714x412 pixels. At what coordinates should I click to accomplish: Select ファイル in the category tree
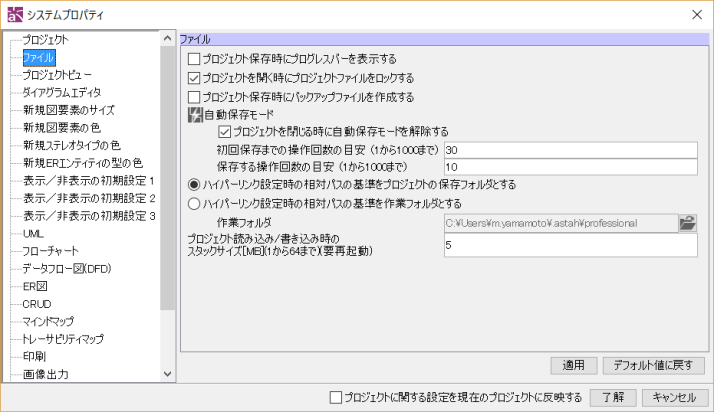click(39, 57)
